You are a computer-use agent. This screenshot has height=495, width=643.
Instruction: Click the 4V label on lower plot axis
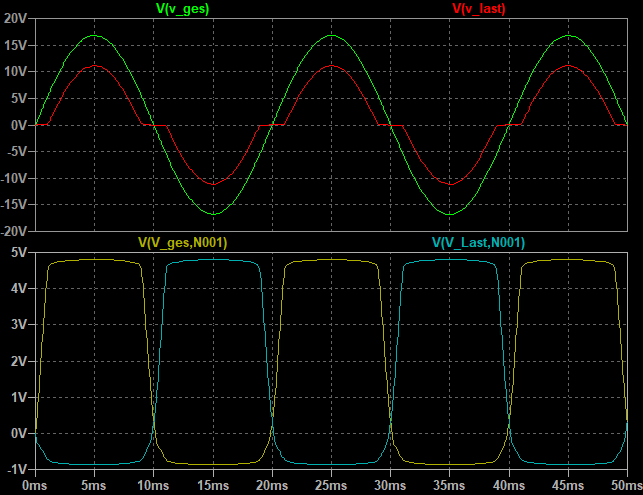19,288
